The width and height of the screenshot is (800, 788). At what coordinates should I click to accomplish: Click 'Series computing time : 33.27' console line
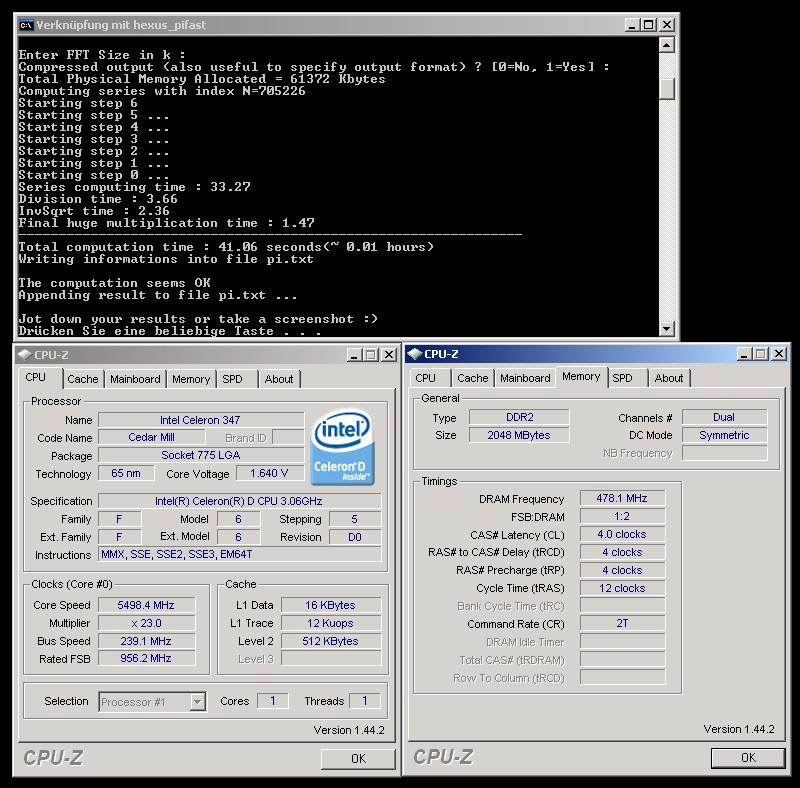[135, 187]
